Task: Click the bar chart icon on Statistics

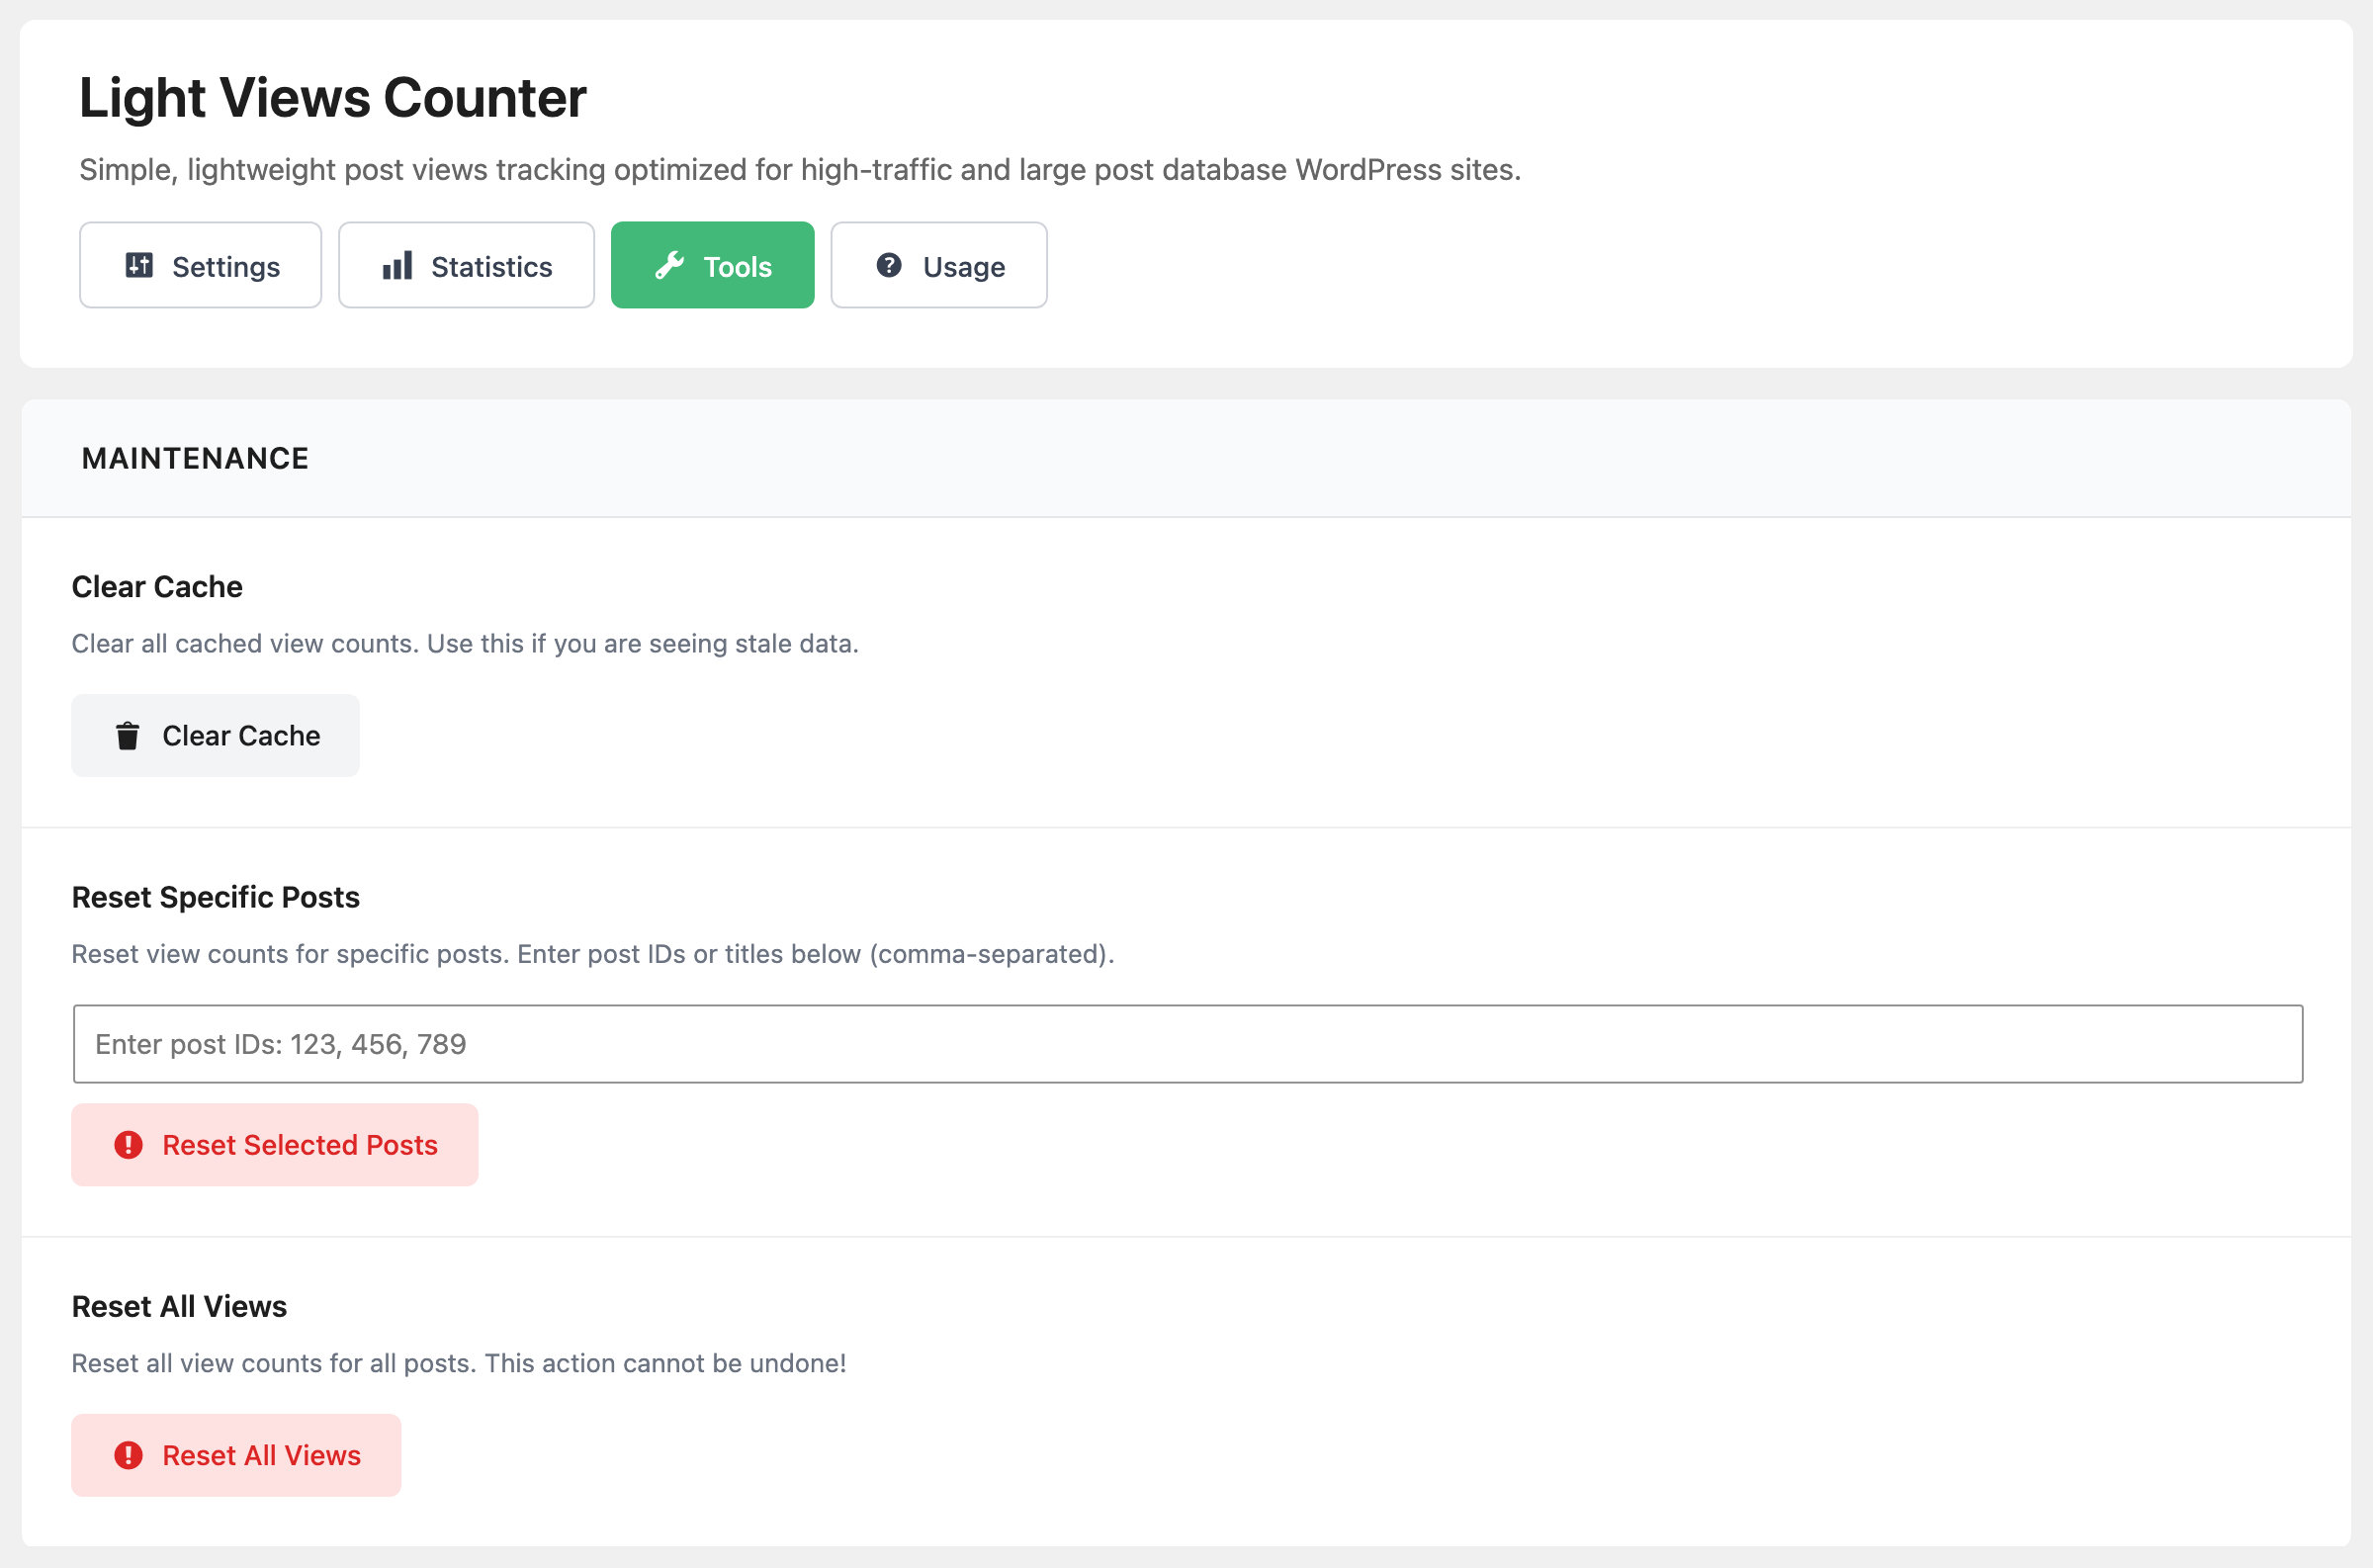Action: [397, 265]
